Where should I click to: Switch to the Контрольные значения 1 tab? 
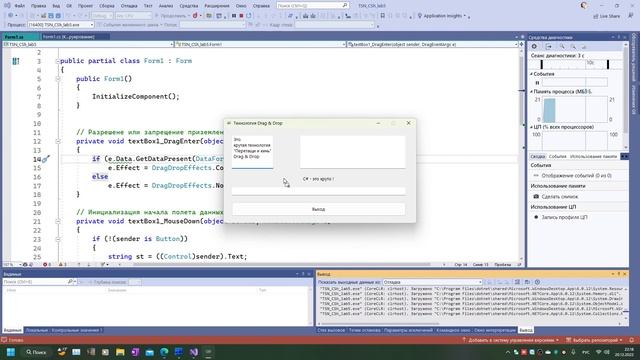(x=77, y=330)
